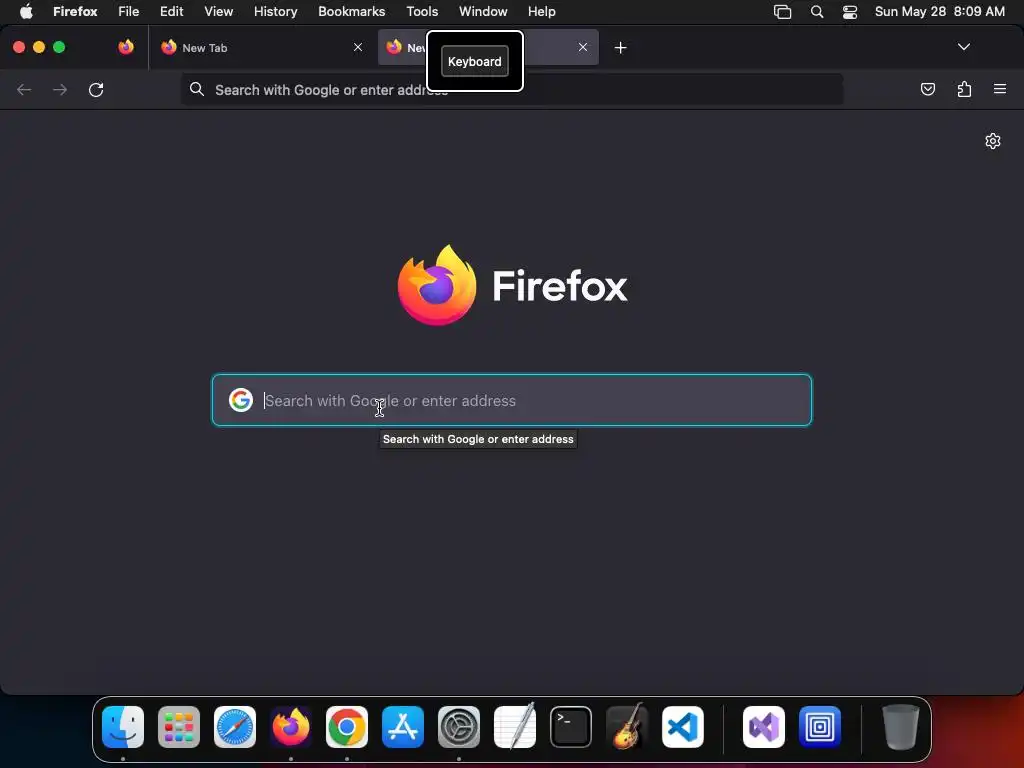
Task: Click the Forward navigation arrow
Action: point(60,89)
